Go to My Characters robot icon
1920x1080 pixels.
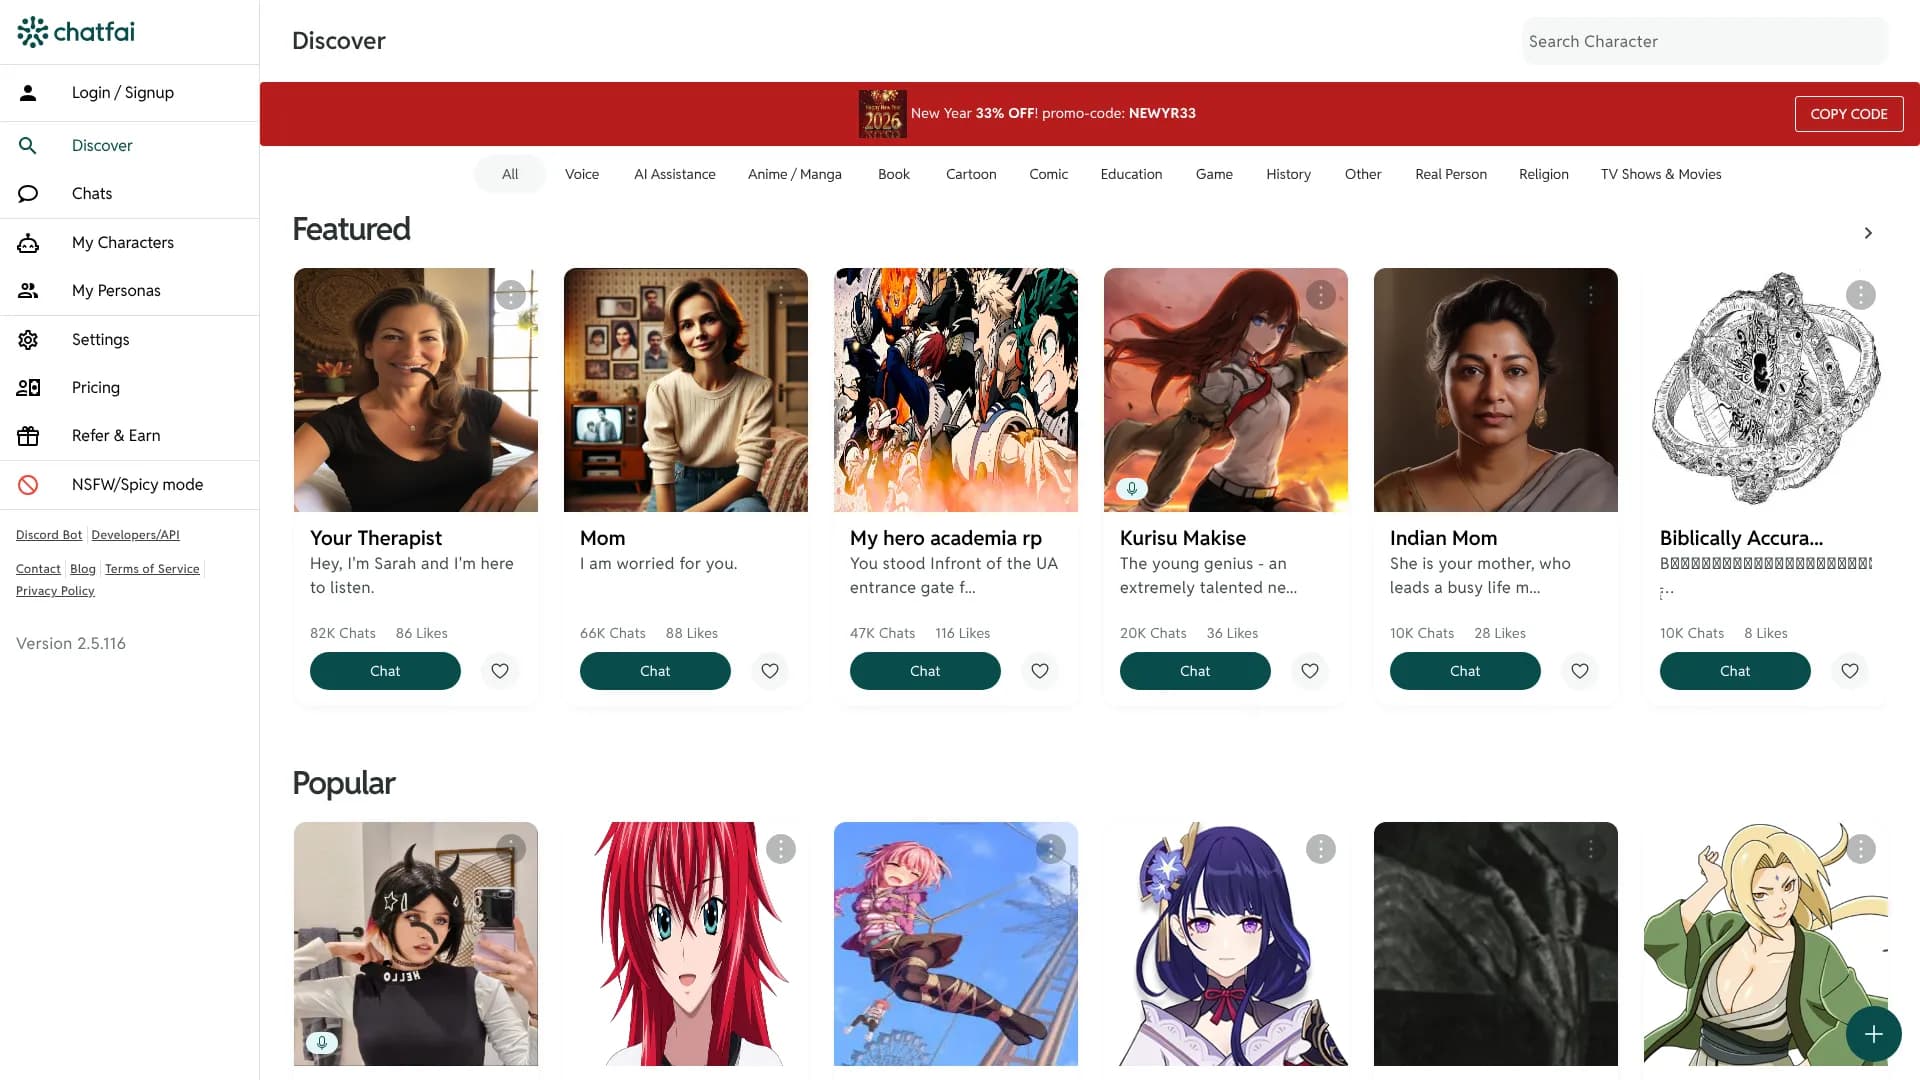coord(28,243)
